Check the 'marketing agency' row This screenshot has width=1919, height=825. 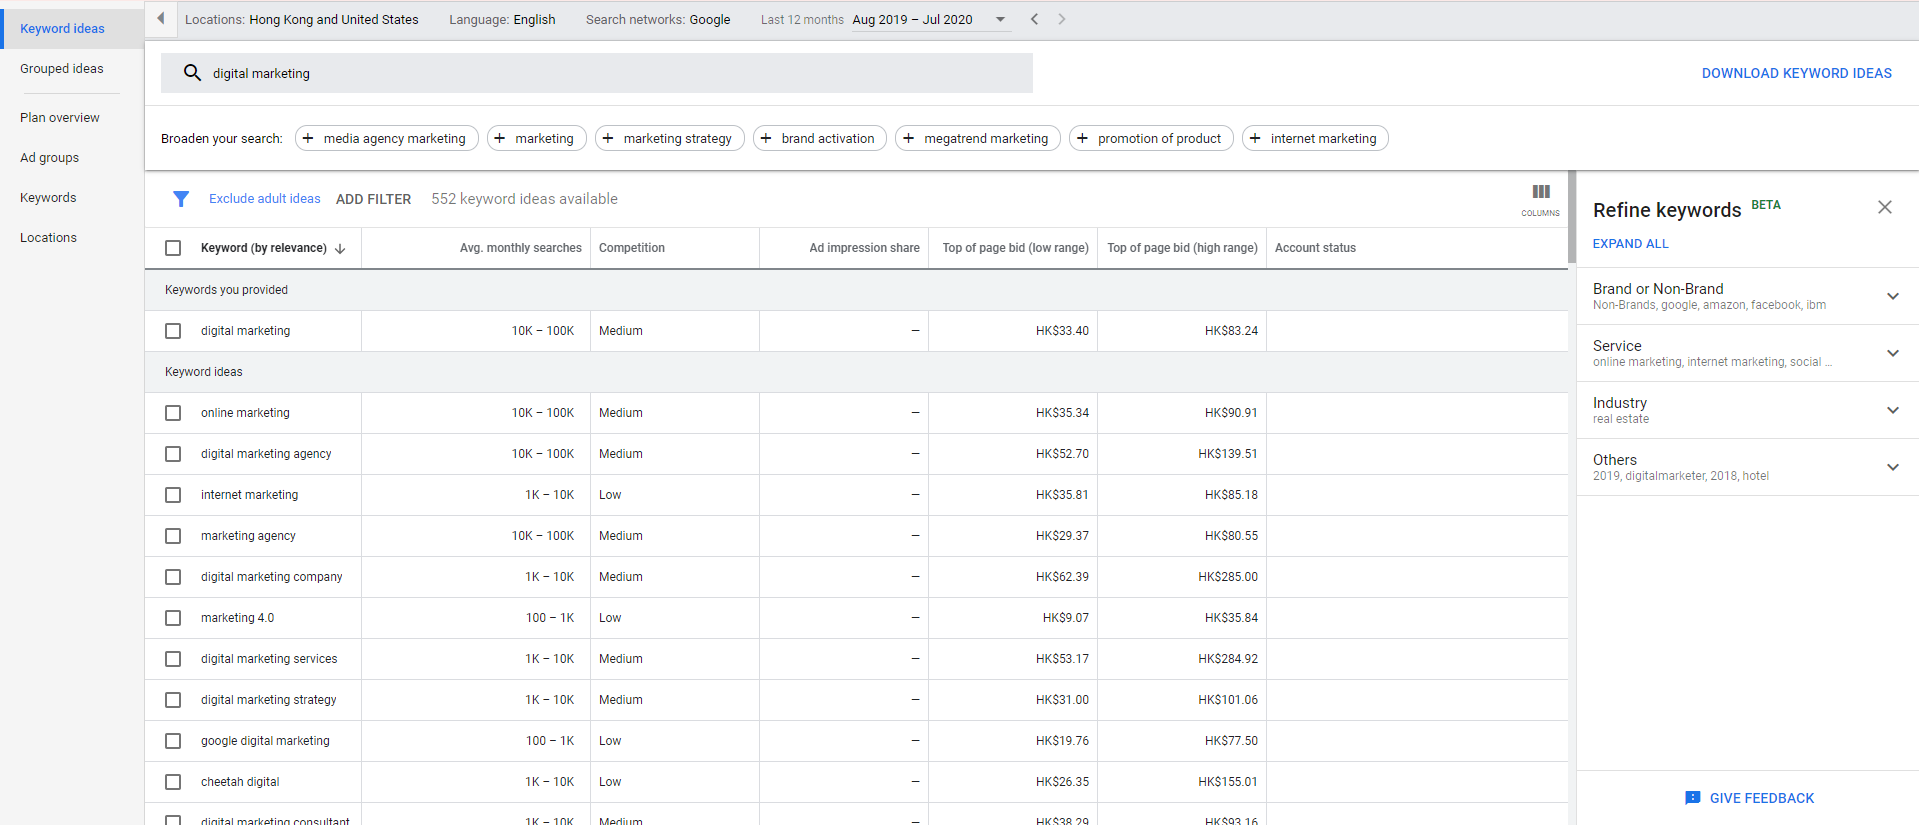(x=173, y=536)
